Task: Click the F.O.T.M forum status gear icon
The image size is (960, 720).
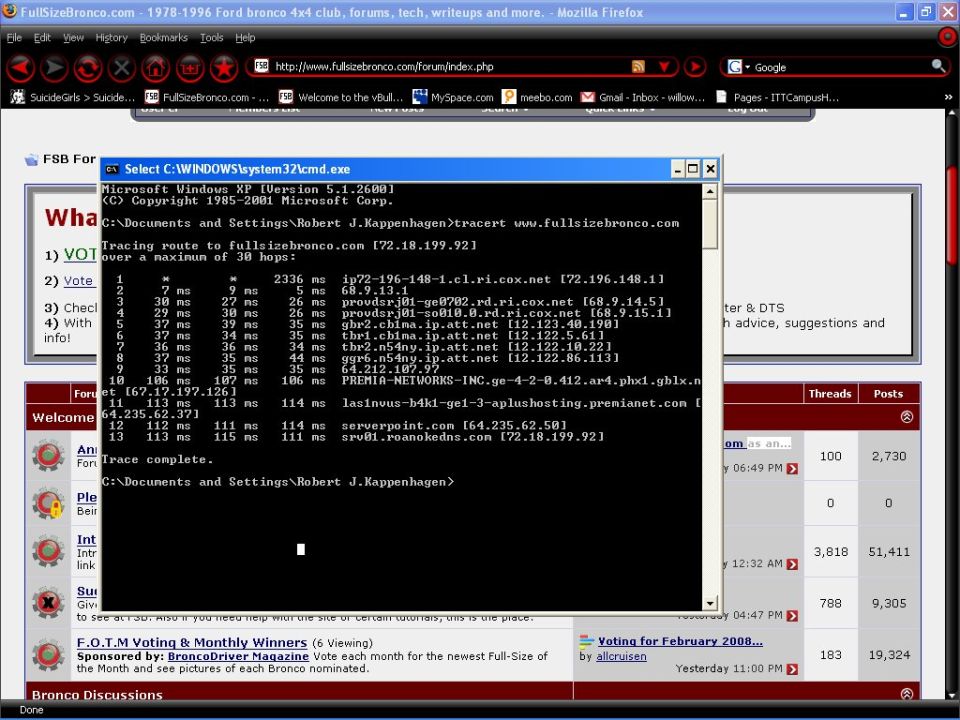Action: point(48,654)
